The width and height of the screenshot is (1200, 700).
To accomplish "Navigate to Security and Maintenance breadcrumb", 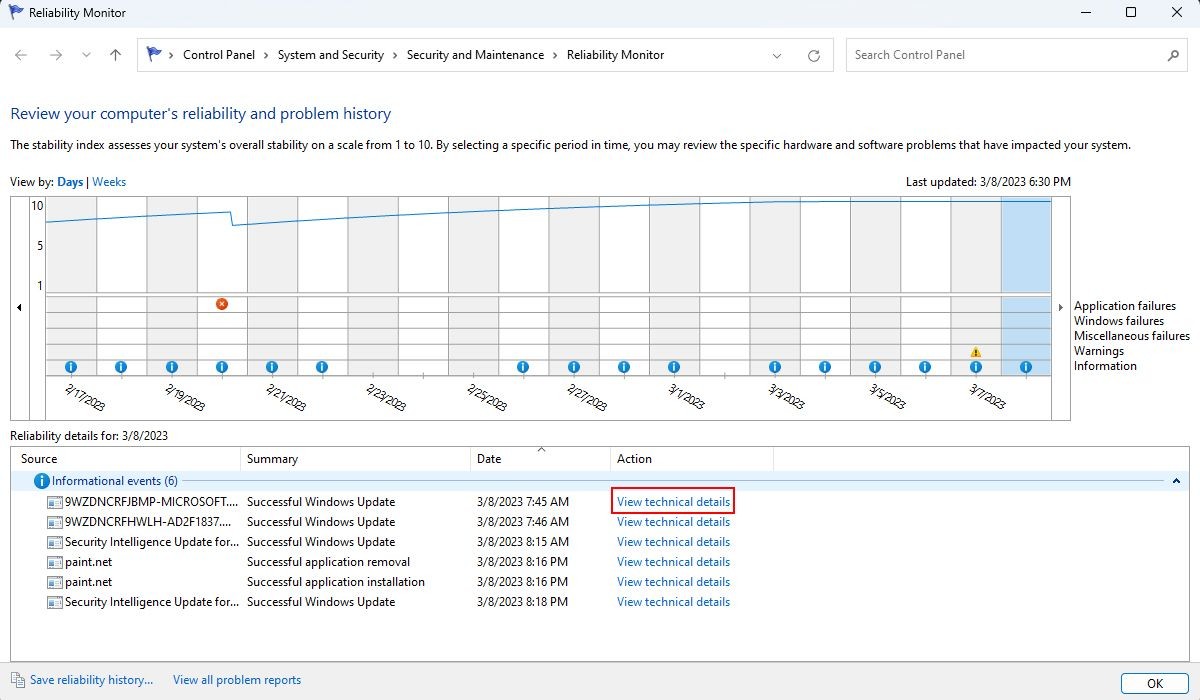I will (475, 55).
